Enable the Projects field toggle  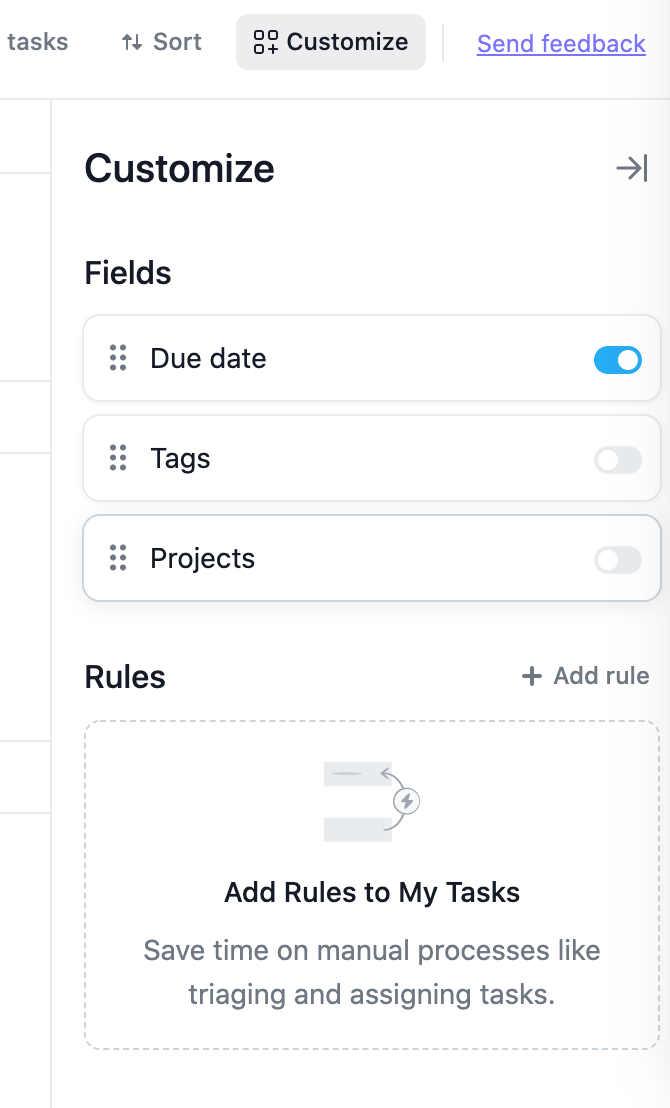tap(618, 560)
